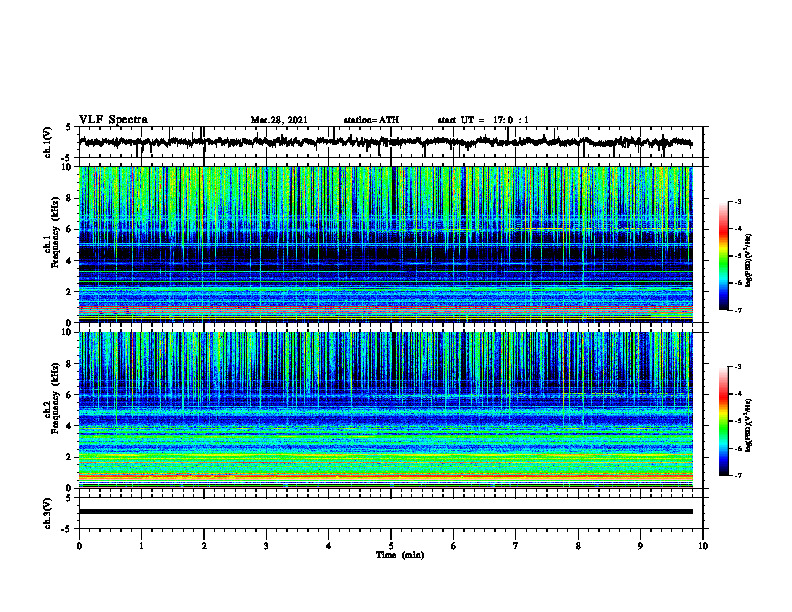This screenshot has width=792, height=612.
Task: Click the "6" kHz tick on ch.2 frequency axis
Action: tap(70, 394)
